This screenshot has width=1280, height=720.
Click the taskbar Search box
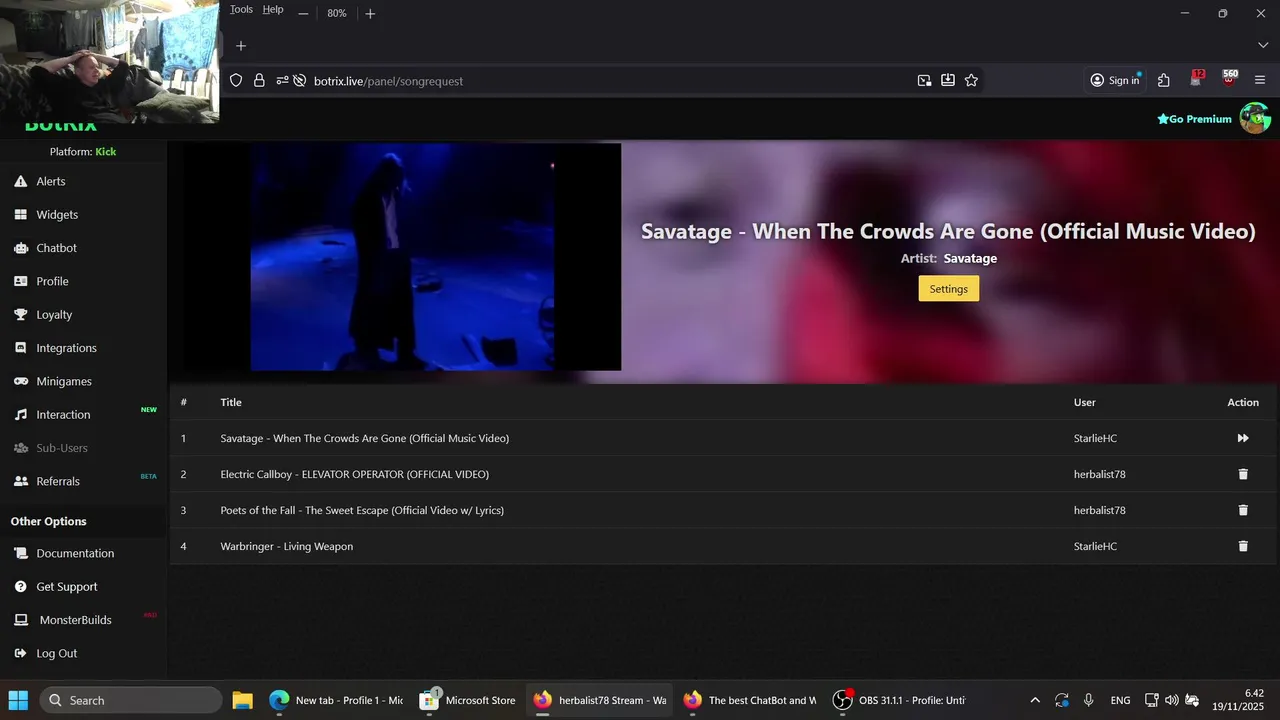pyautogui.click(x=132, y=700)
